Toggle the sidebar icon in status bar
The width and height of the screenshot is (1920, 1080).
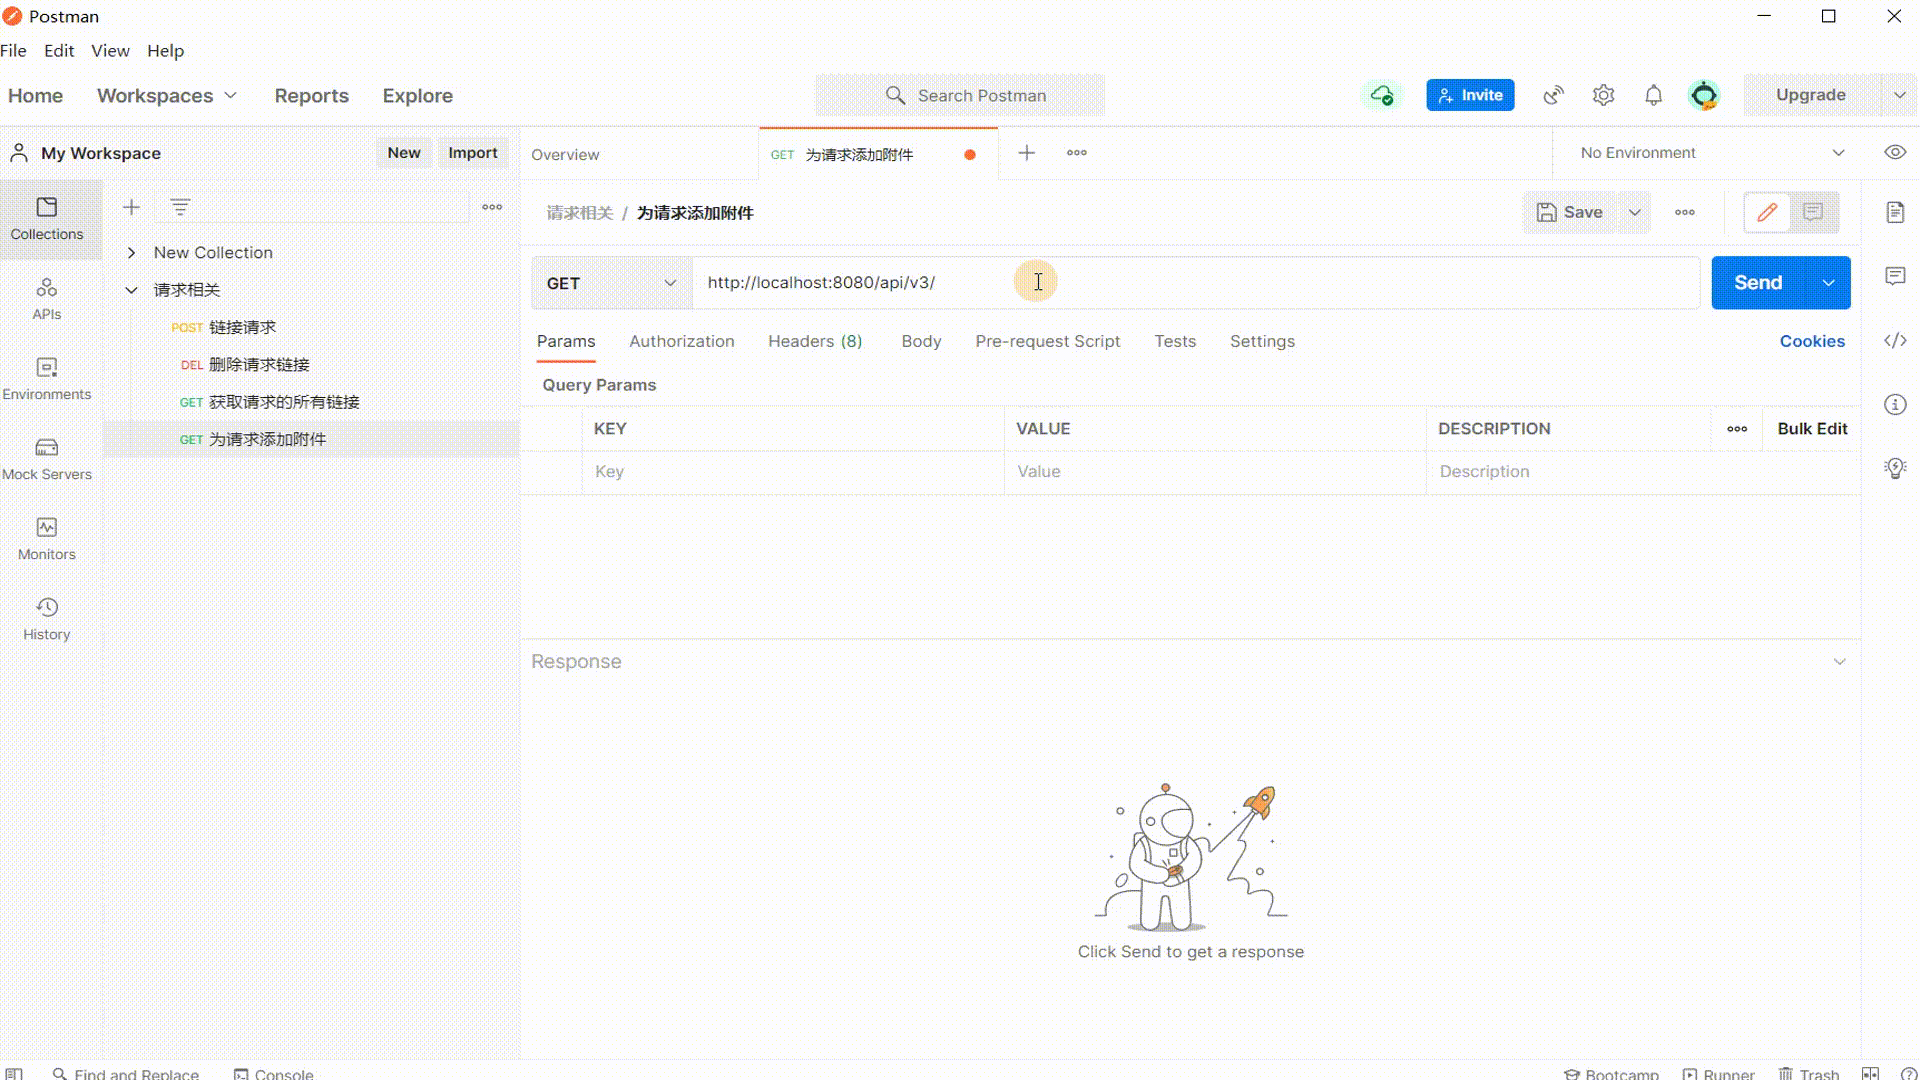14,1073
